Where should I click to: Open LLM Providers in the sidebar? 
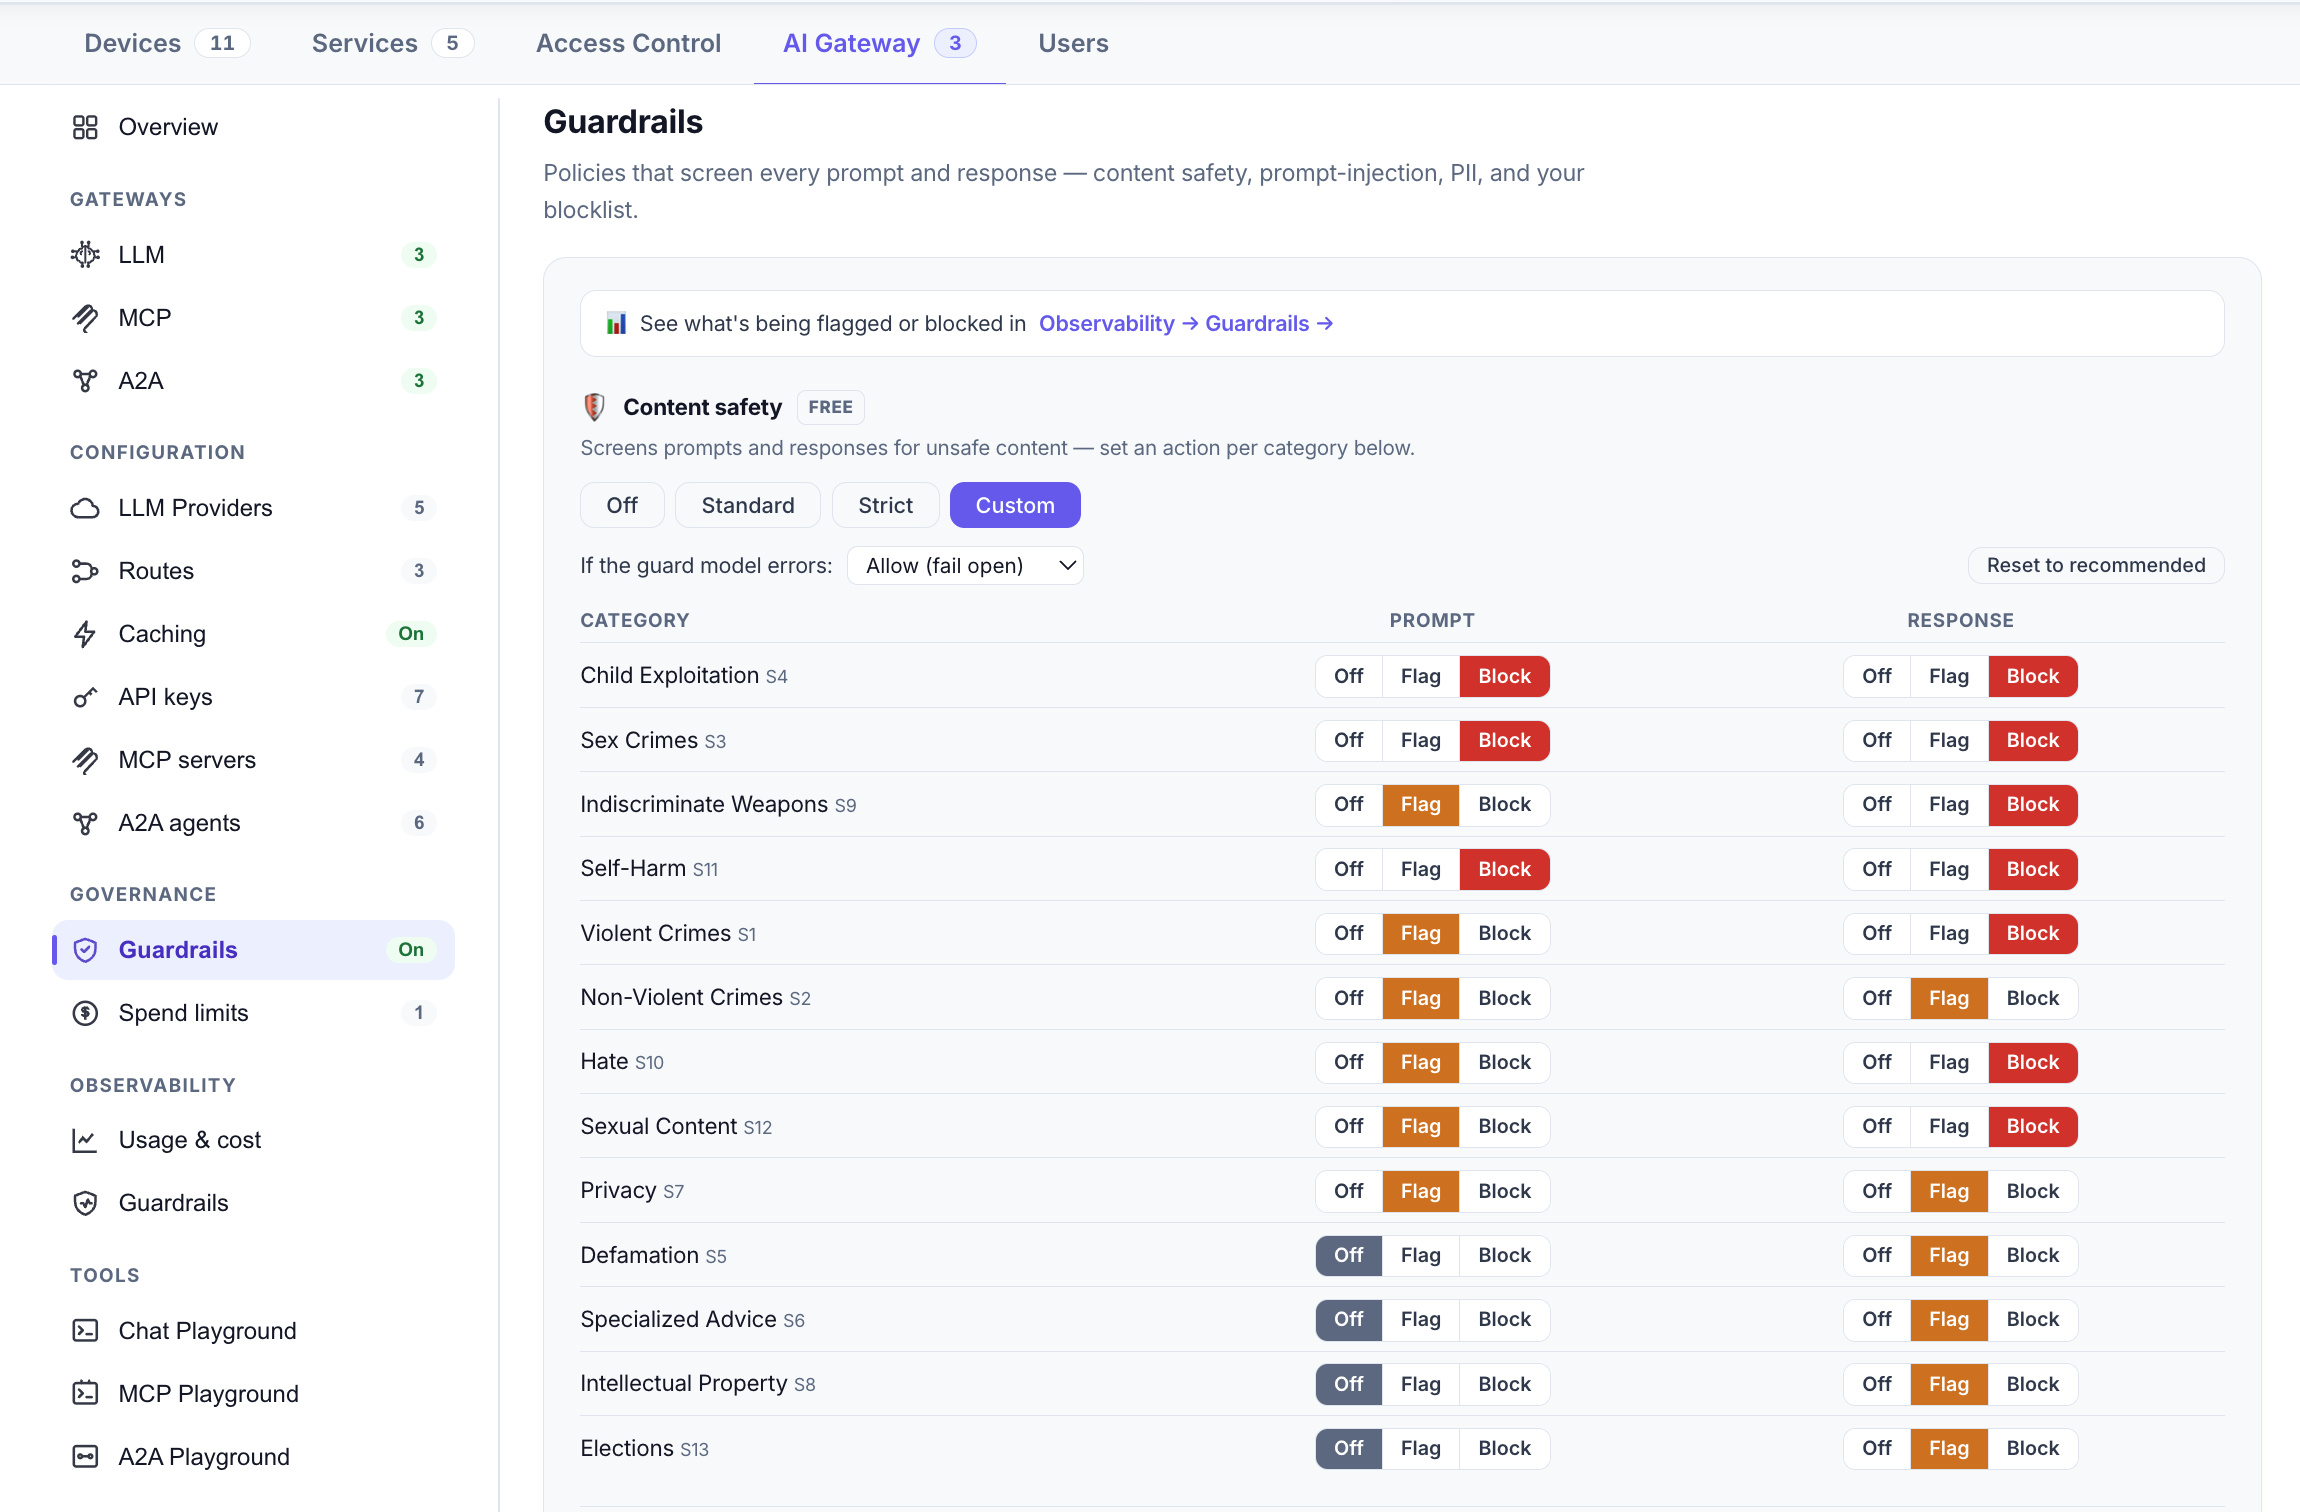coord(253,508)
